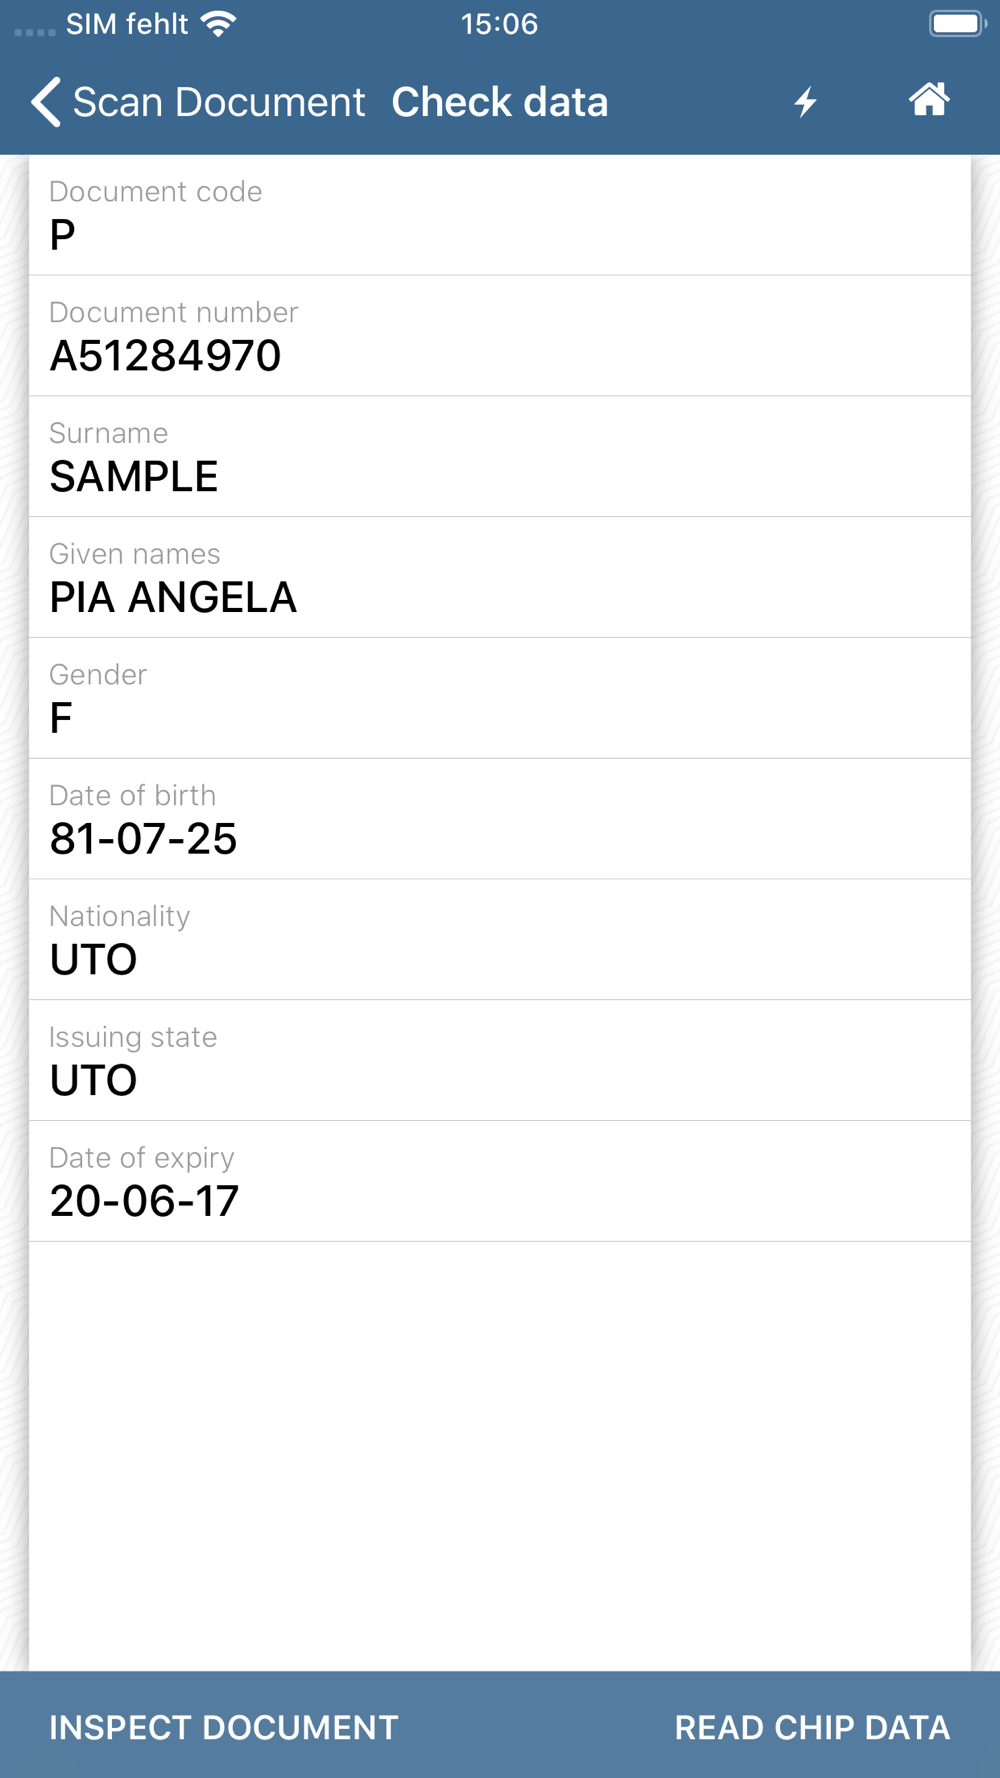The height and width of the screenshot is (1778, 1000).
Task: Edit document number A51284970
Action: tap(499, 336)
